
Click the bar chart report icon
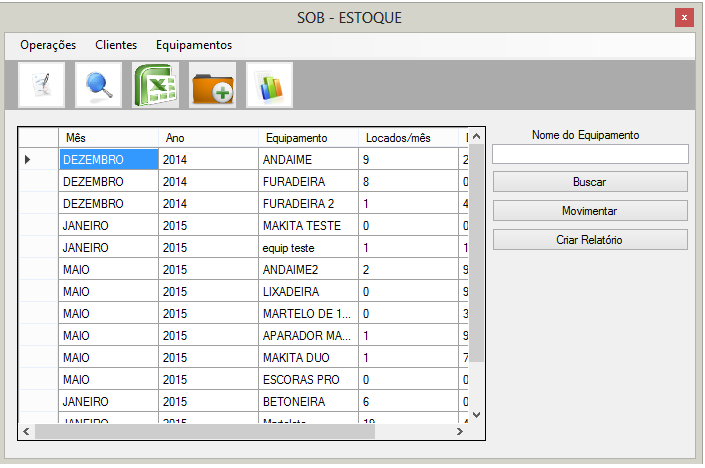pos(269,85)
